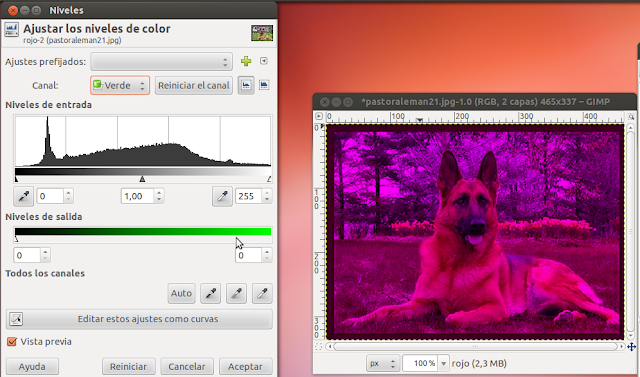Click the high input value field 255
The image size is (640, 377).
(249, 196)
